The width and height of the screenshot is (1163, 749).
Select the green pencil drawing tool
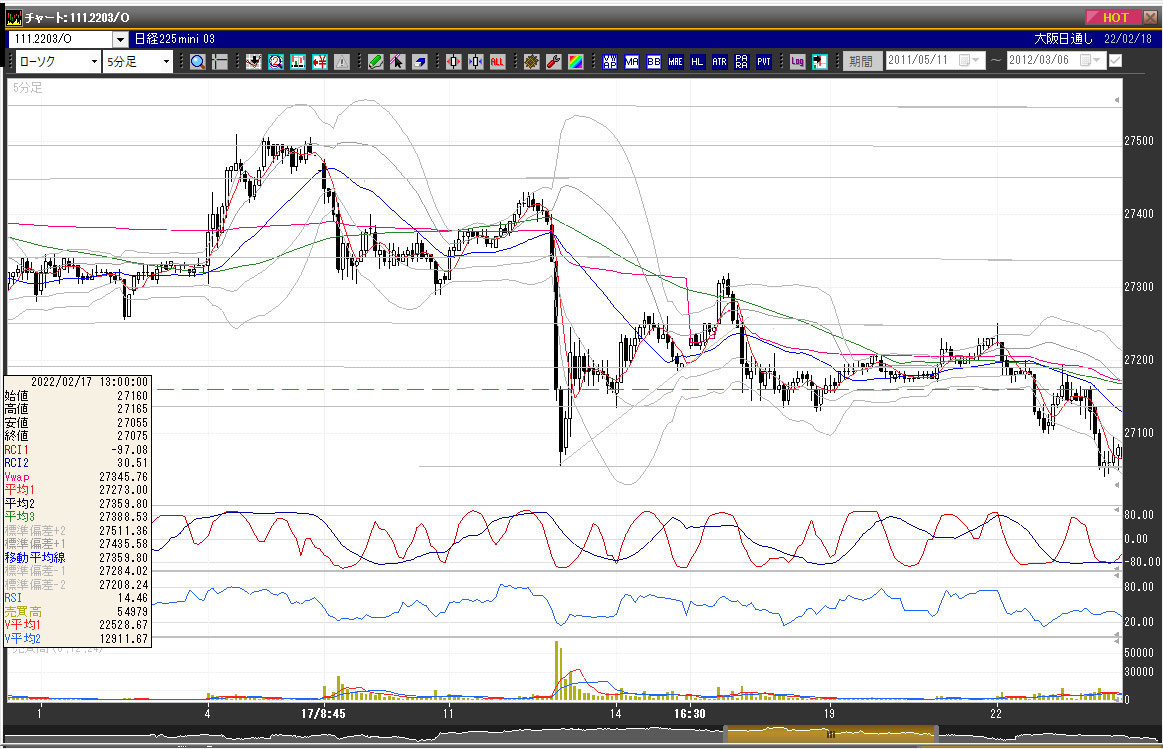tap(376, 62)
